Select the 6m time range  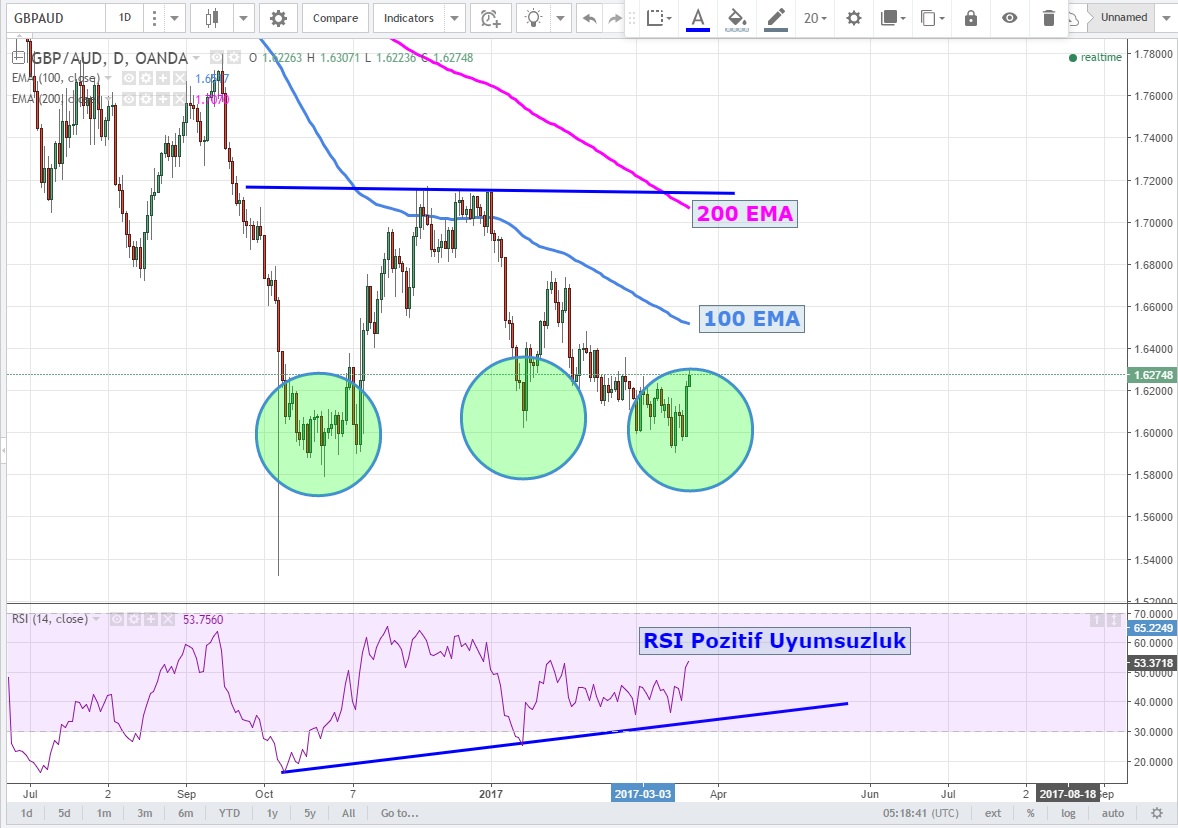point(186,813)
